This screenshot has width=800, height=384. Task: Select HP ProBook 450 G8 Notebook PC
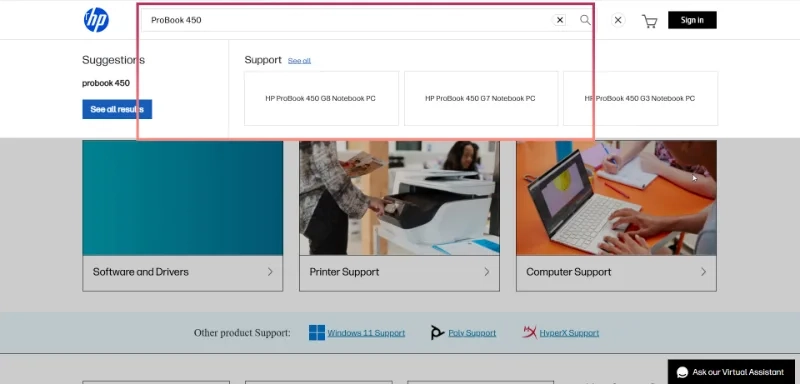click(x=321, y=98)
